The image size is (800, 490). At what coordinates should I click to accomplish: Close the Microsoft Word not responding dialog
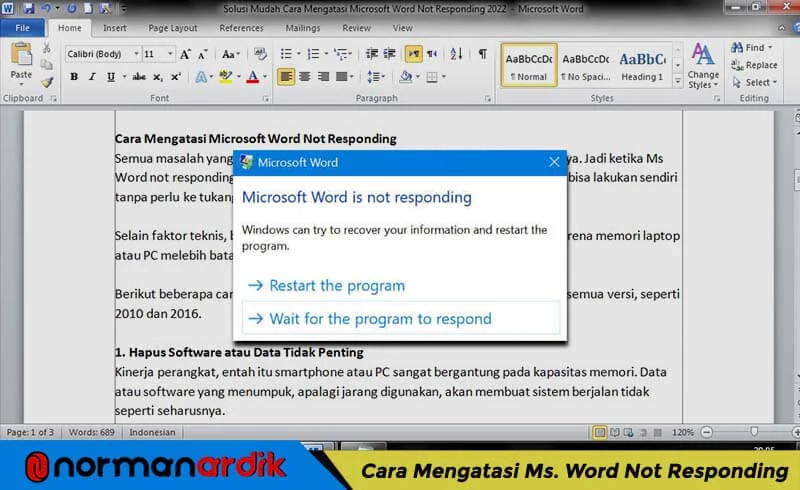[554, 162]
